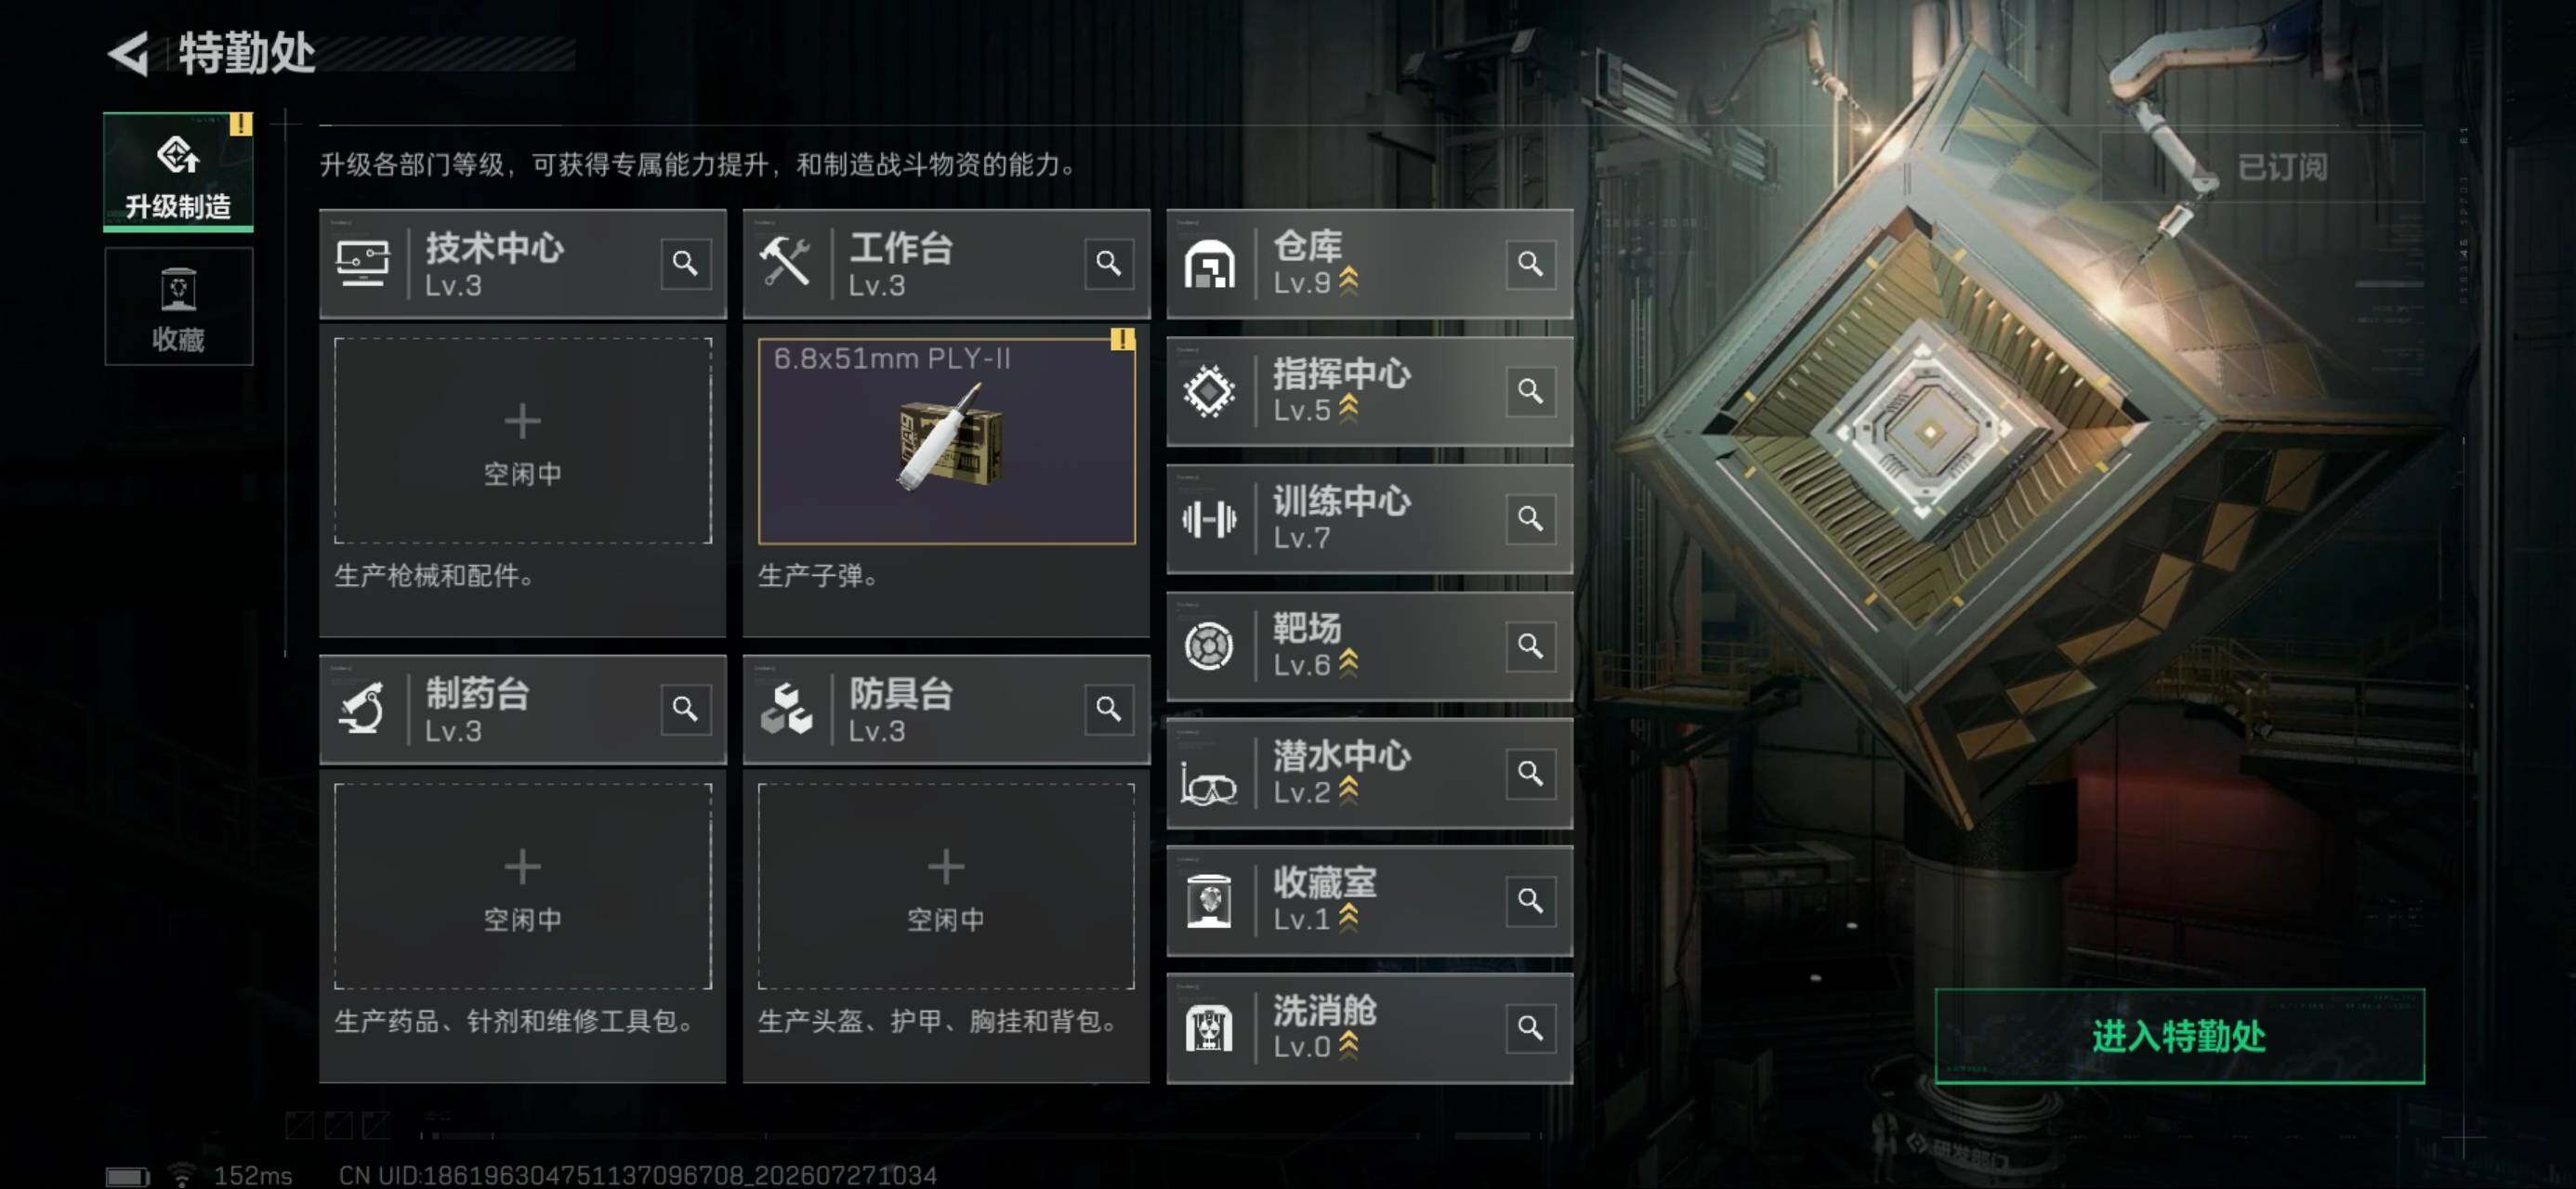Add production in idle 技术中心 slot

coord(523,441)
